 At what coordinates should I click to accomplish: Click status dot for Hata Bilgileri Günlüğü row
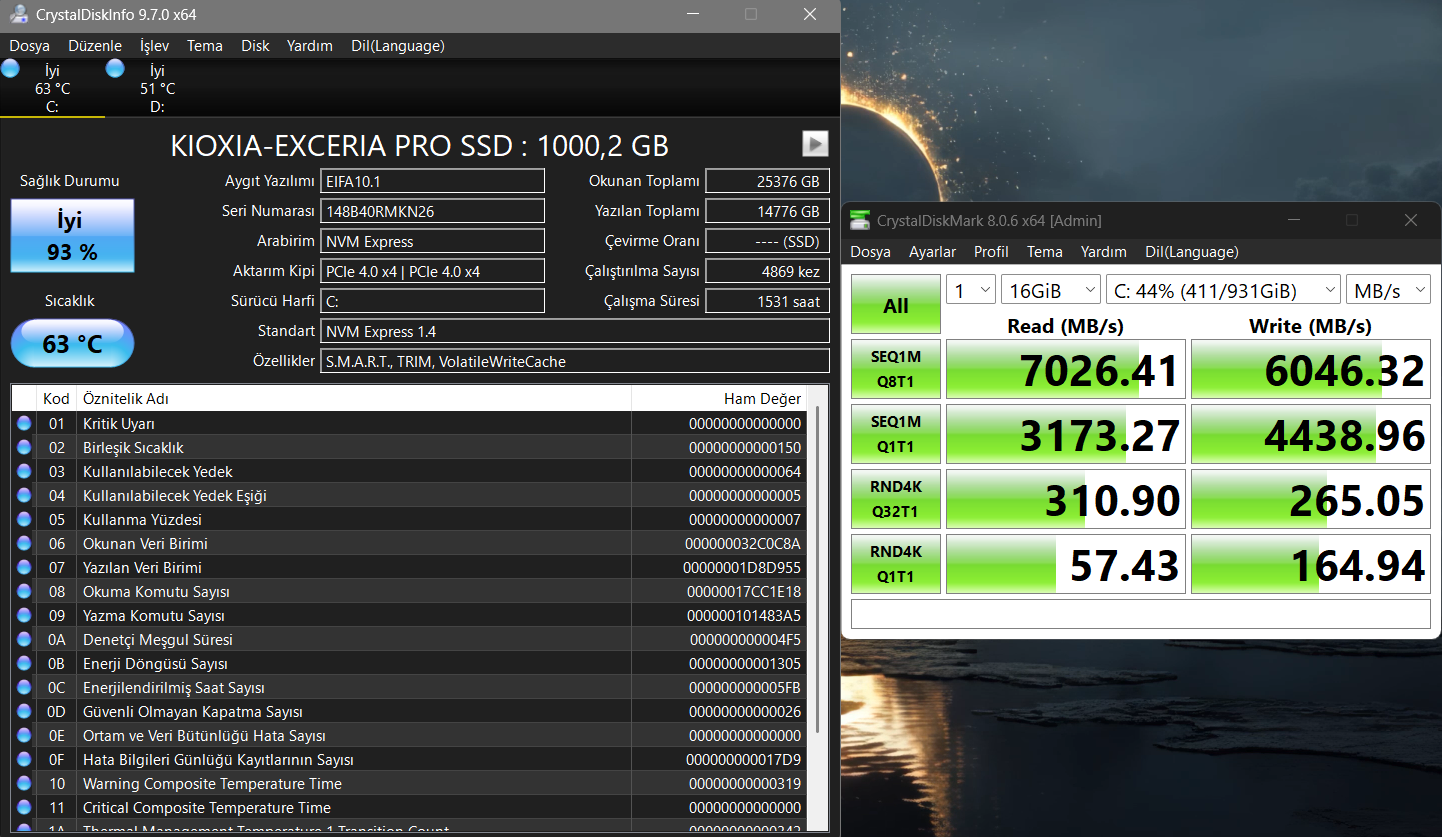click(24, 760)
